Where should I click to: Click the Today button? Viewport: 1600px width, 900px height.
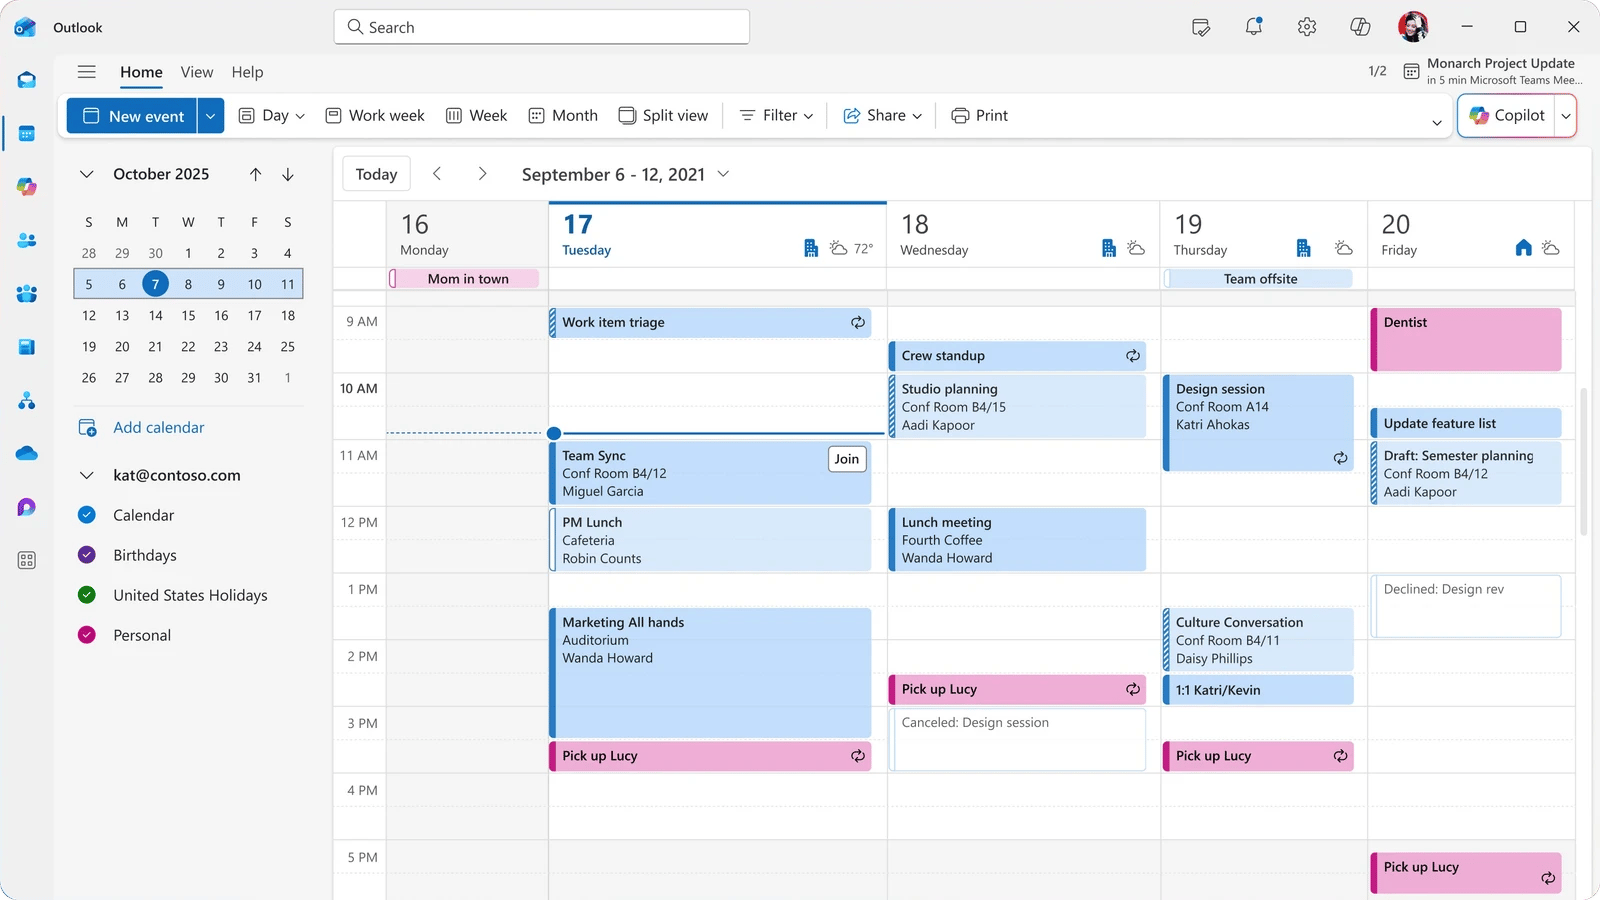tap(376, 174)
